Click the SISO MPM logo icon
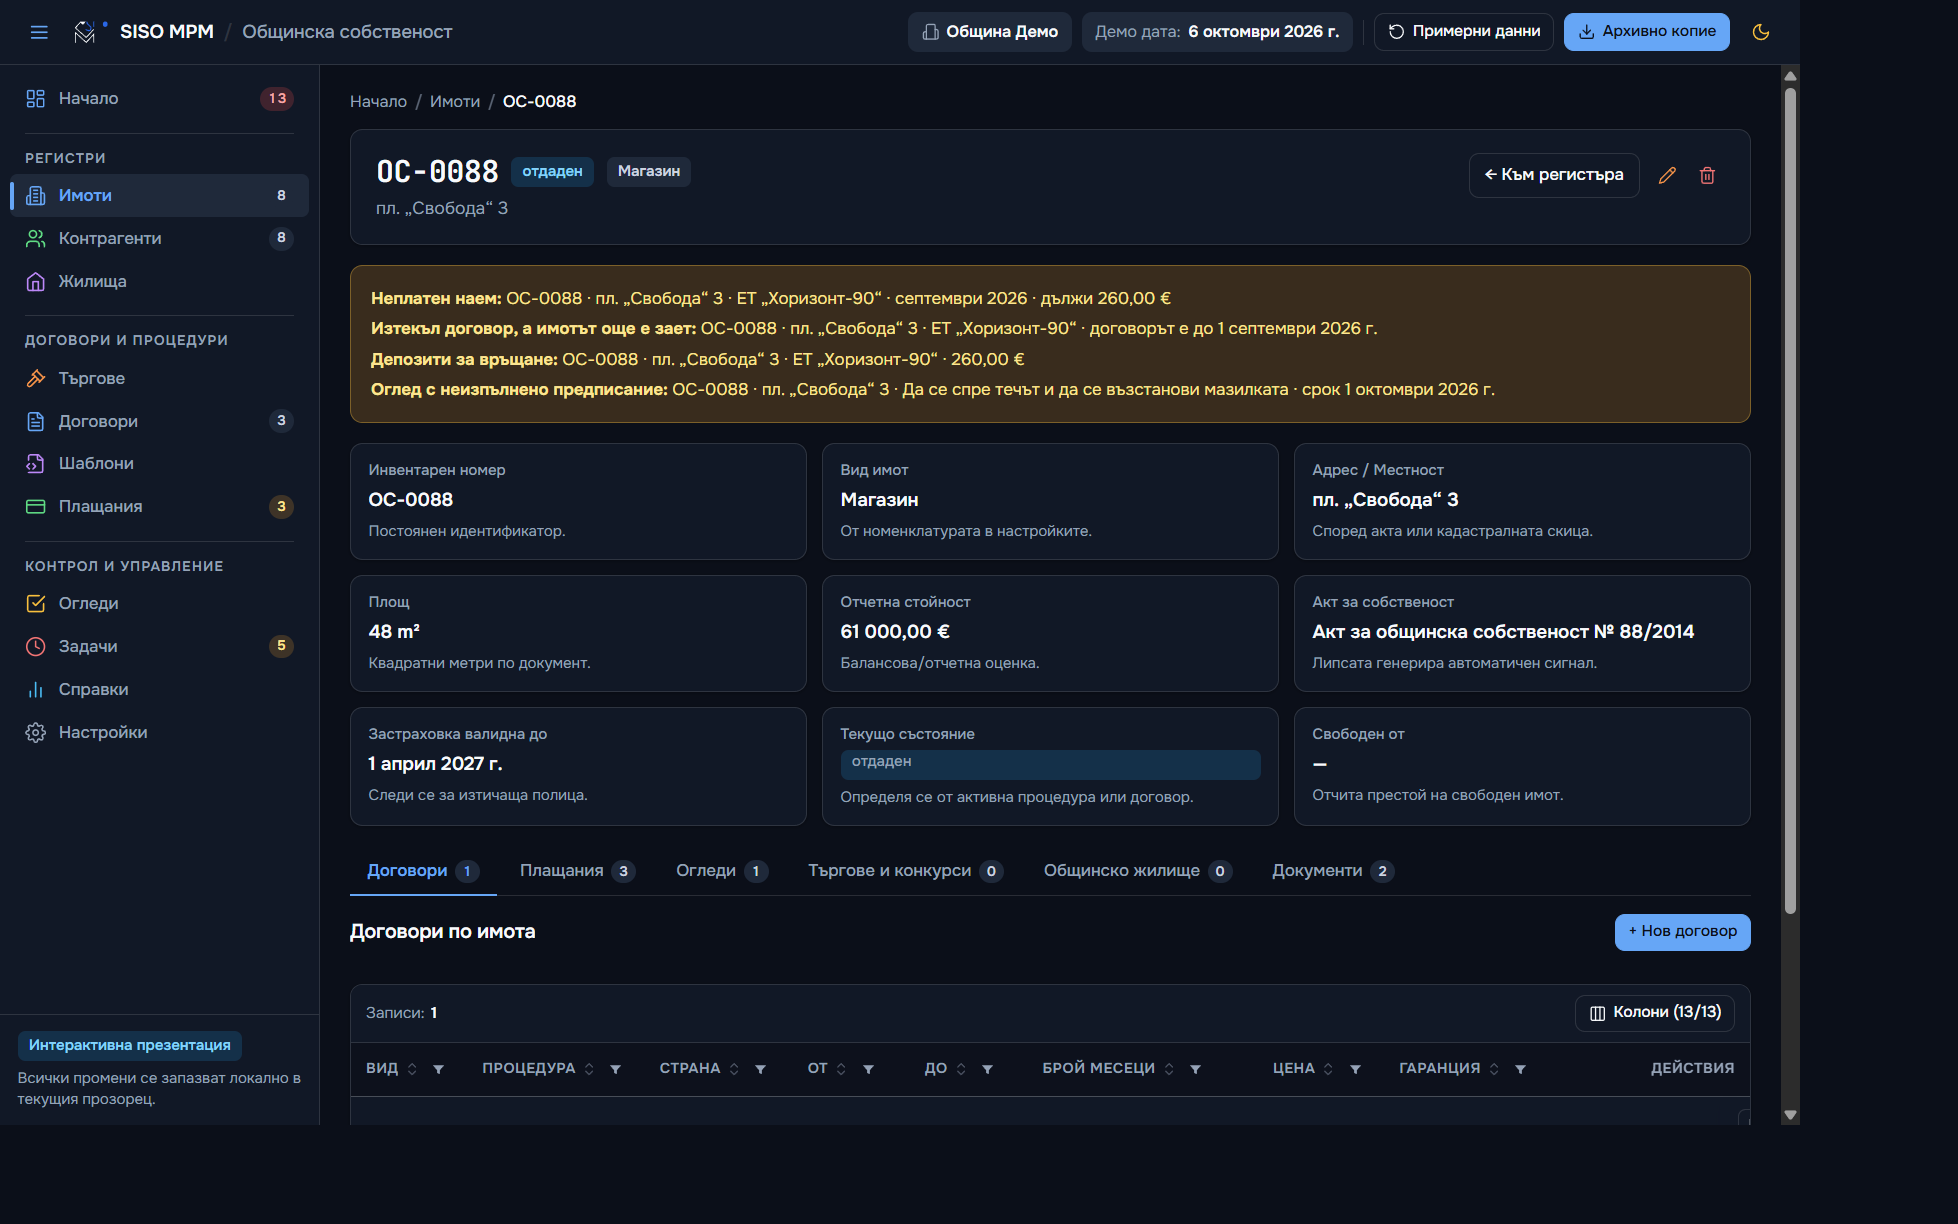Image resolution: width=1958 pixels, height=1224 pixels. (x=85, y=32)
